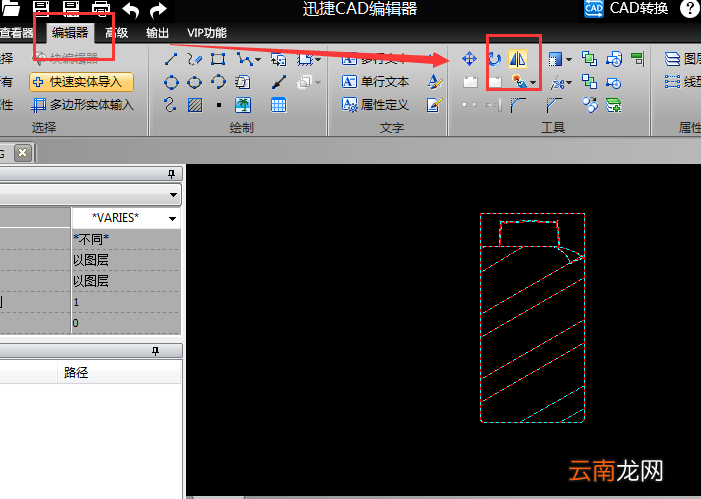The width and height of the screenshot is (701, 499).
Task: Switch to the 输出 tab
Action: (x=157, y=33)
